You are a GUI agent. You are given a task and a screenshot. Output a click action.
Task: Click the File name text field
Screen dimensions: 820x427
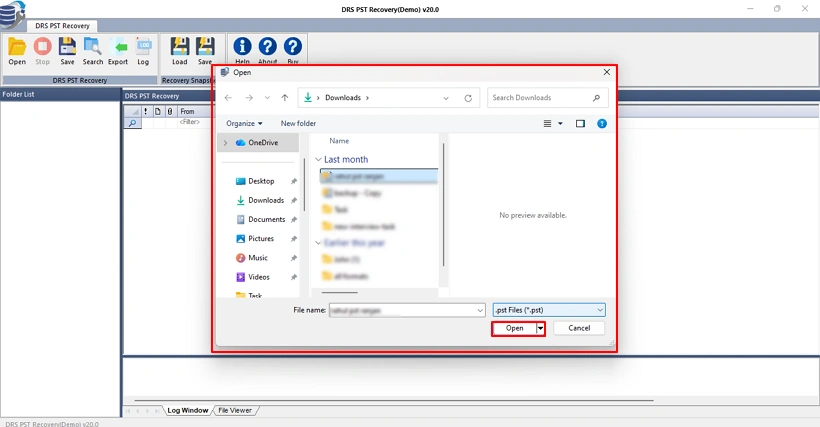[402, 310]
